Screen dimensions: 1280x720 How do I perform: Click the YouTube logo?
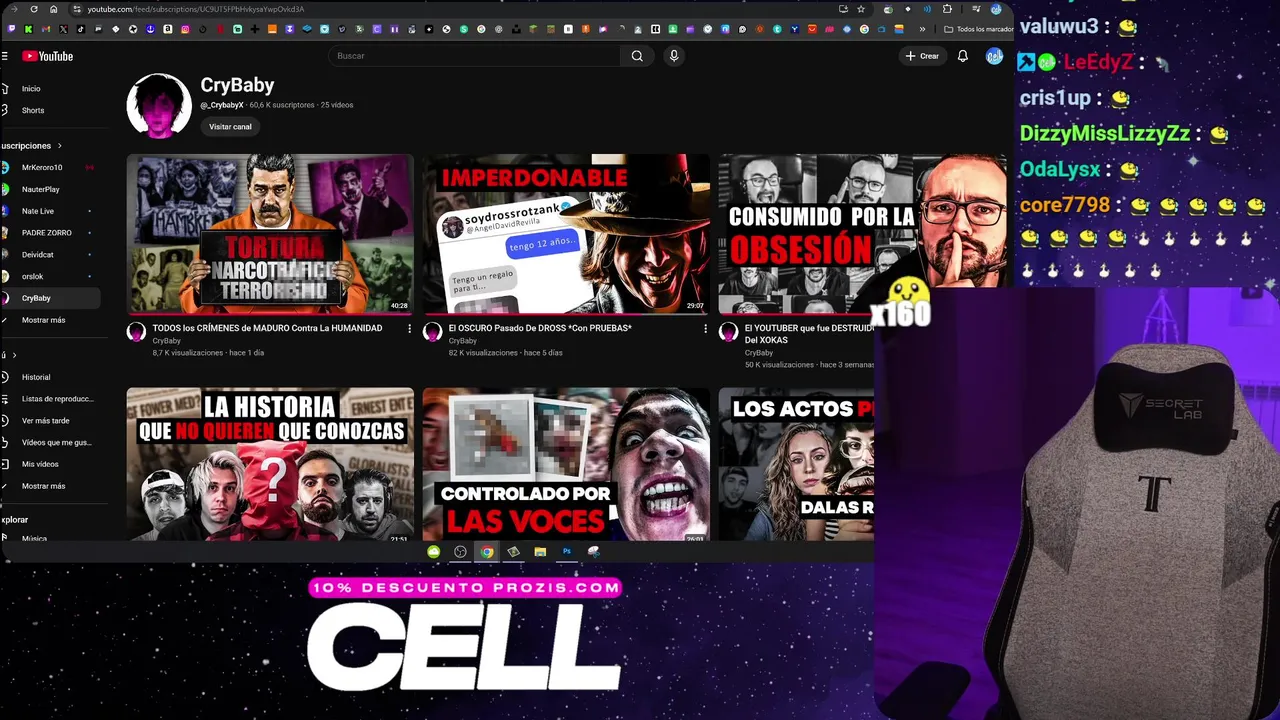coord(48,56)
